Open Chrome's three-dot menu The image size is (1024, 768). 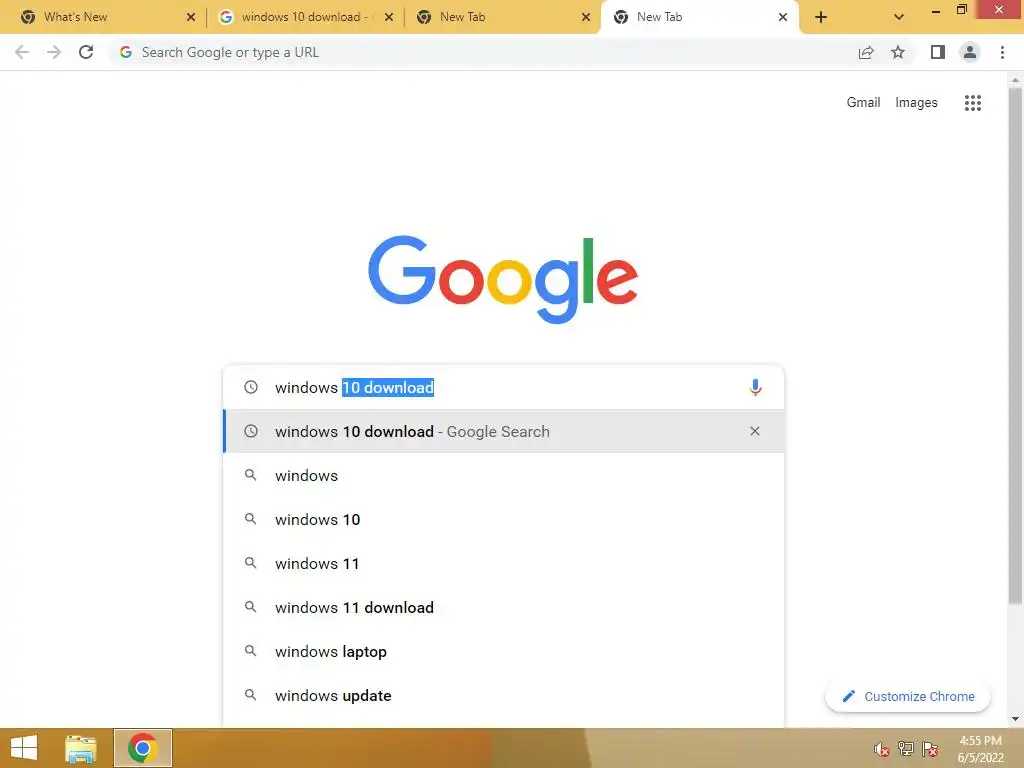point(1002,52)
